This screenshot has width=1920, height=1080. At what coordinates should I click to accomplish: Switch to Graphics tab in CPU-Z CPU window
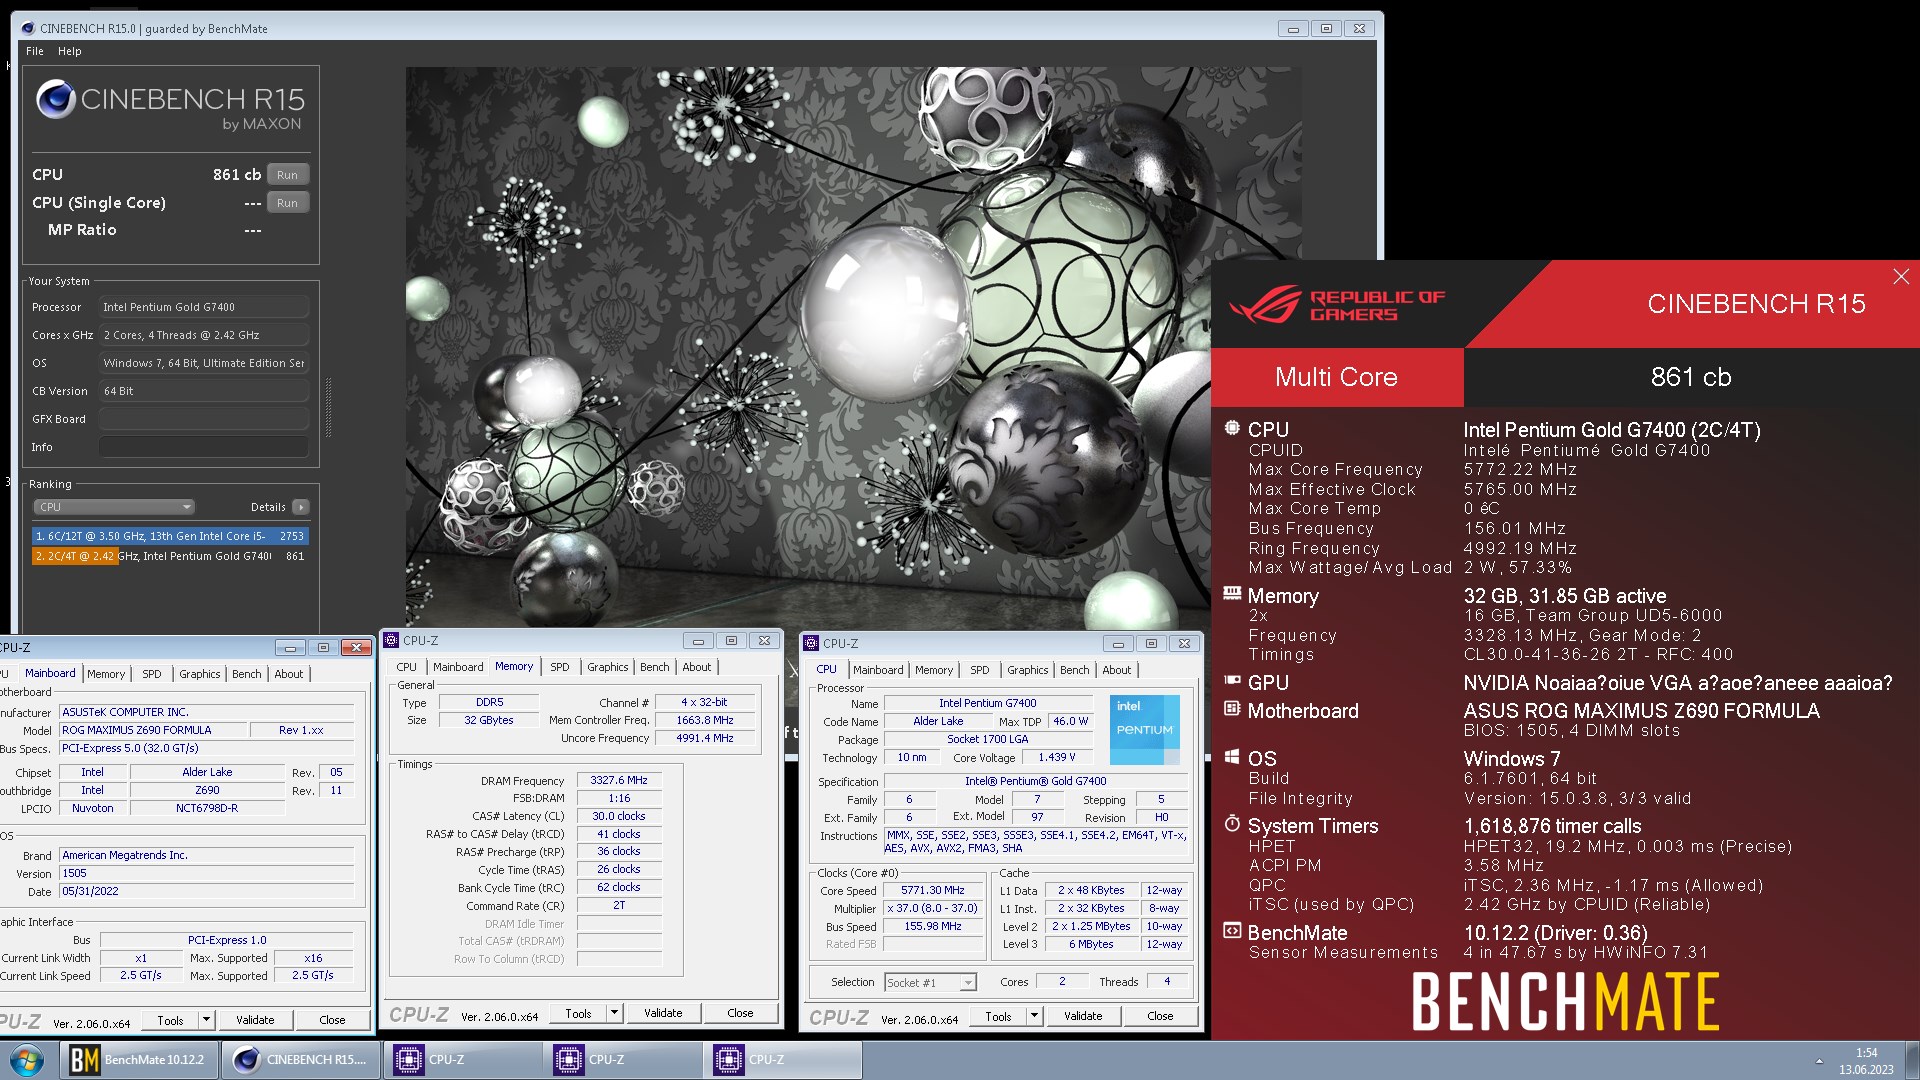(x=1028, y=670)
